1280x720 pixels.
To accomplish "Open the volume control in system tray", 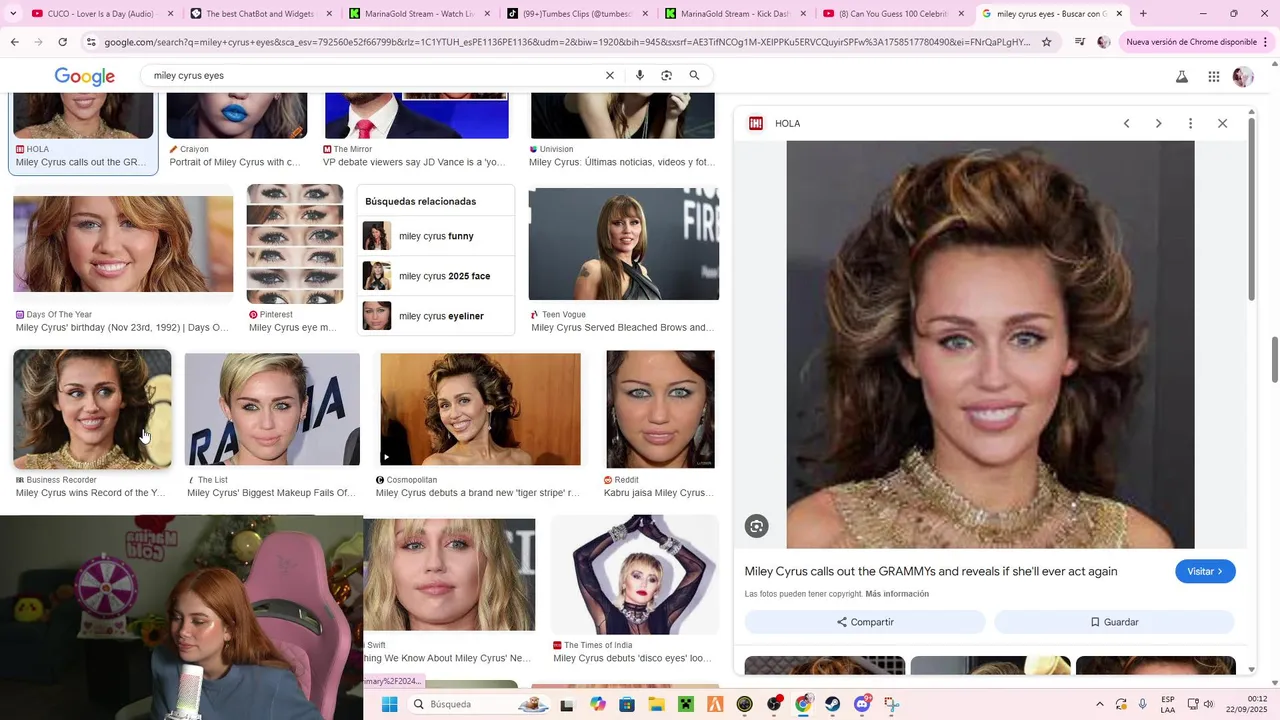I will (x=1208, y=704).
